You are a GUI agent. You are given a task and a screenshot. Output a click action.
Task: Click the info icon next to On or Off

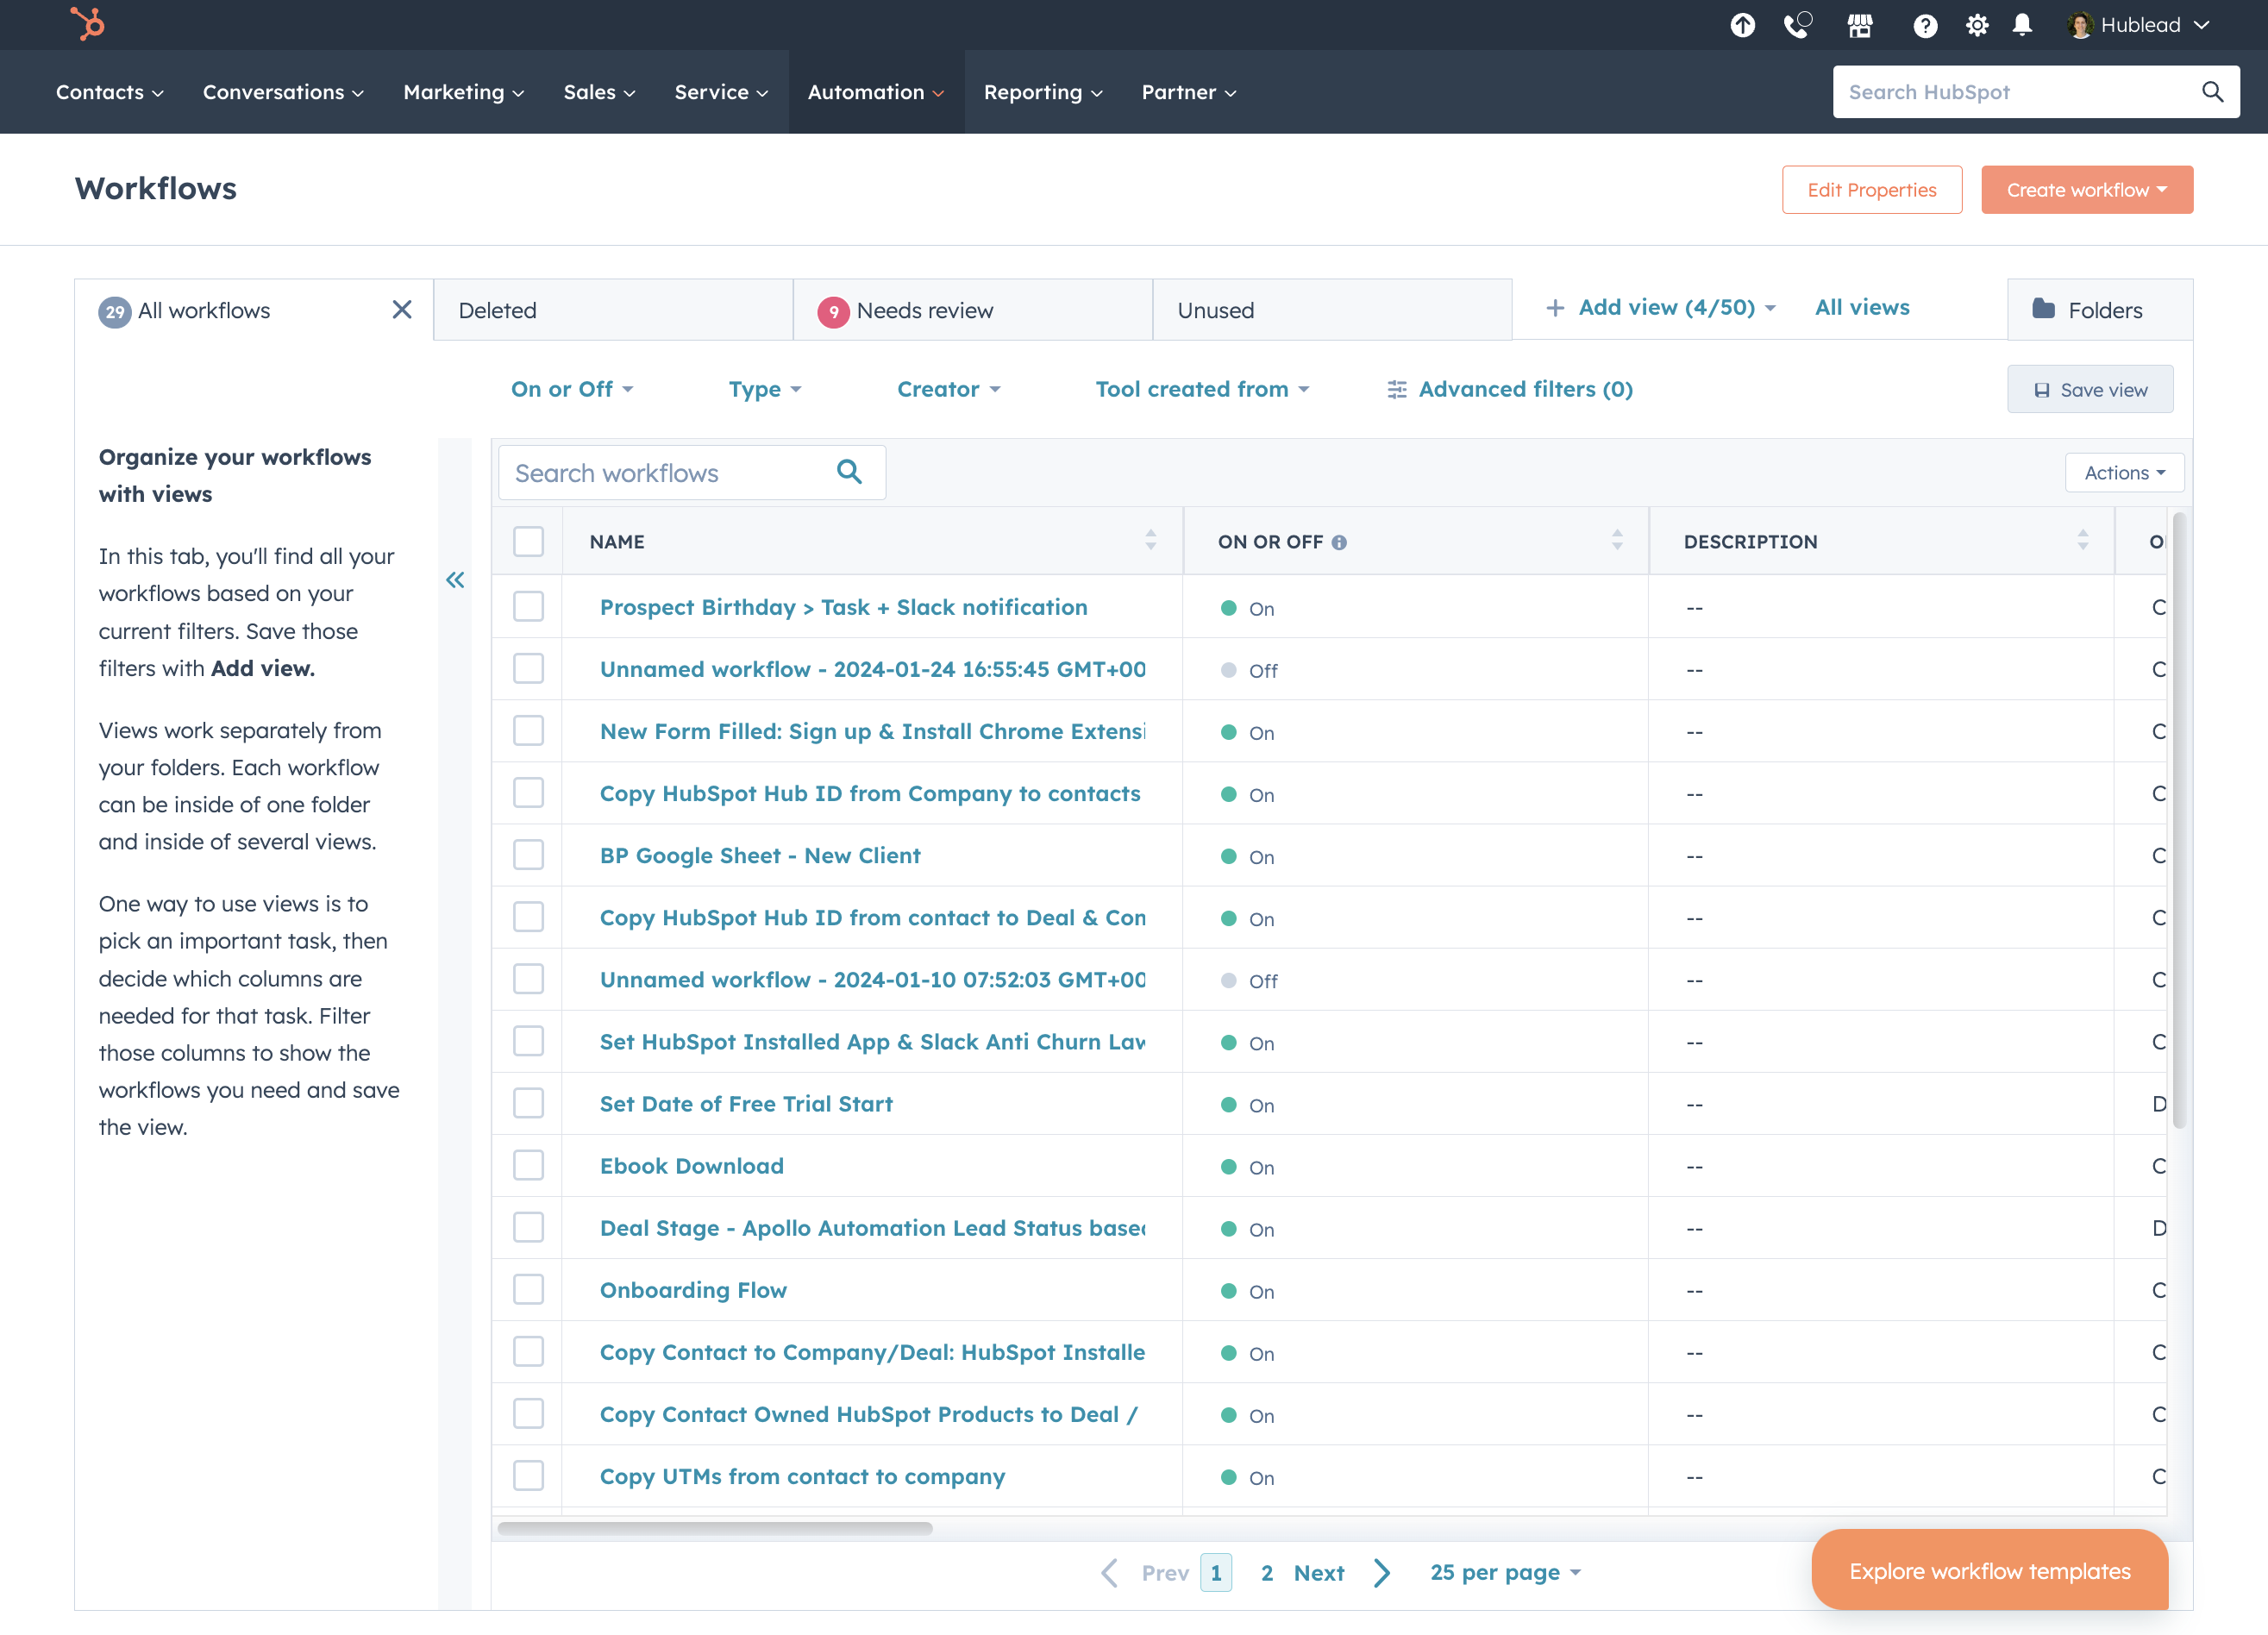coord(1339,542)
